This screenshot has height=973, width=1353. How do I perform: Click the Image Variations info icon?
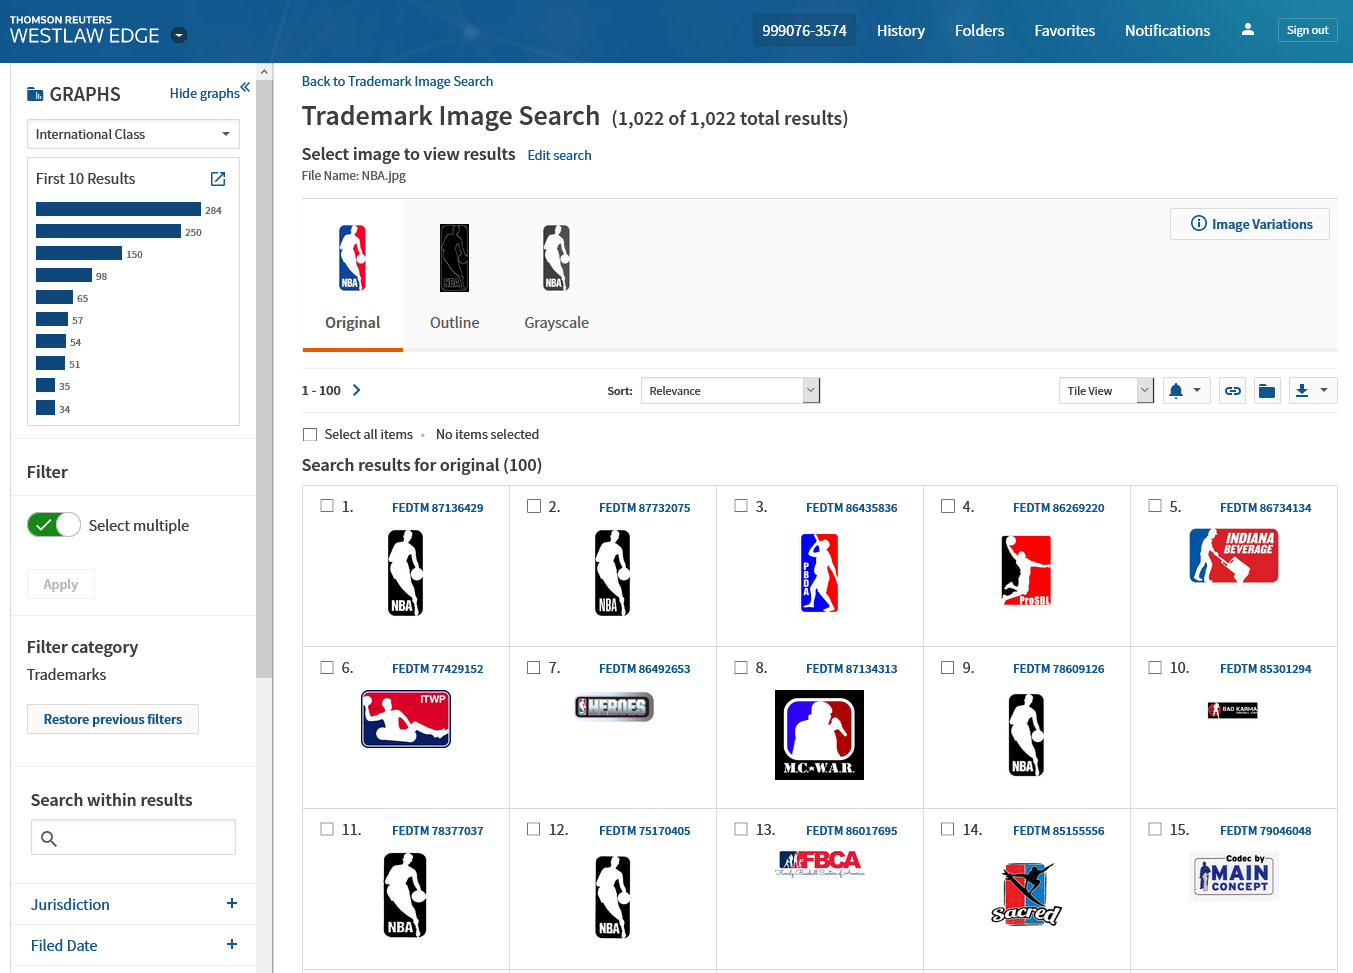(1198, 224)
